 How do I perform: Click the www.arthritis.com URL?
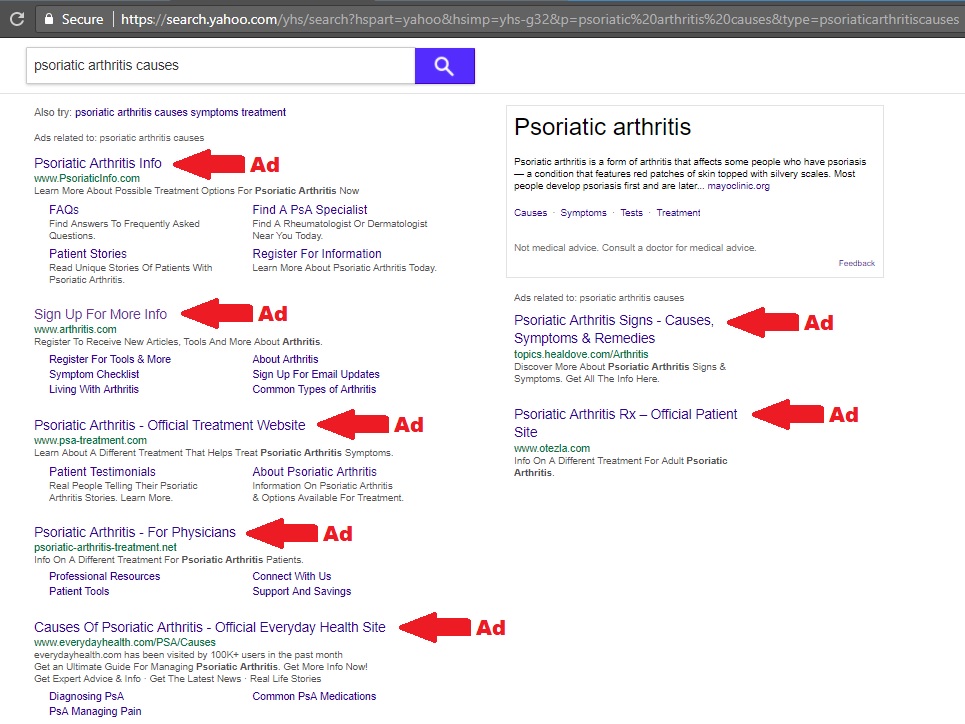pyautogui.click(x=75, y=329)
